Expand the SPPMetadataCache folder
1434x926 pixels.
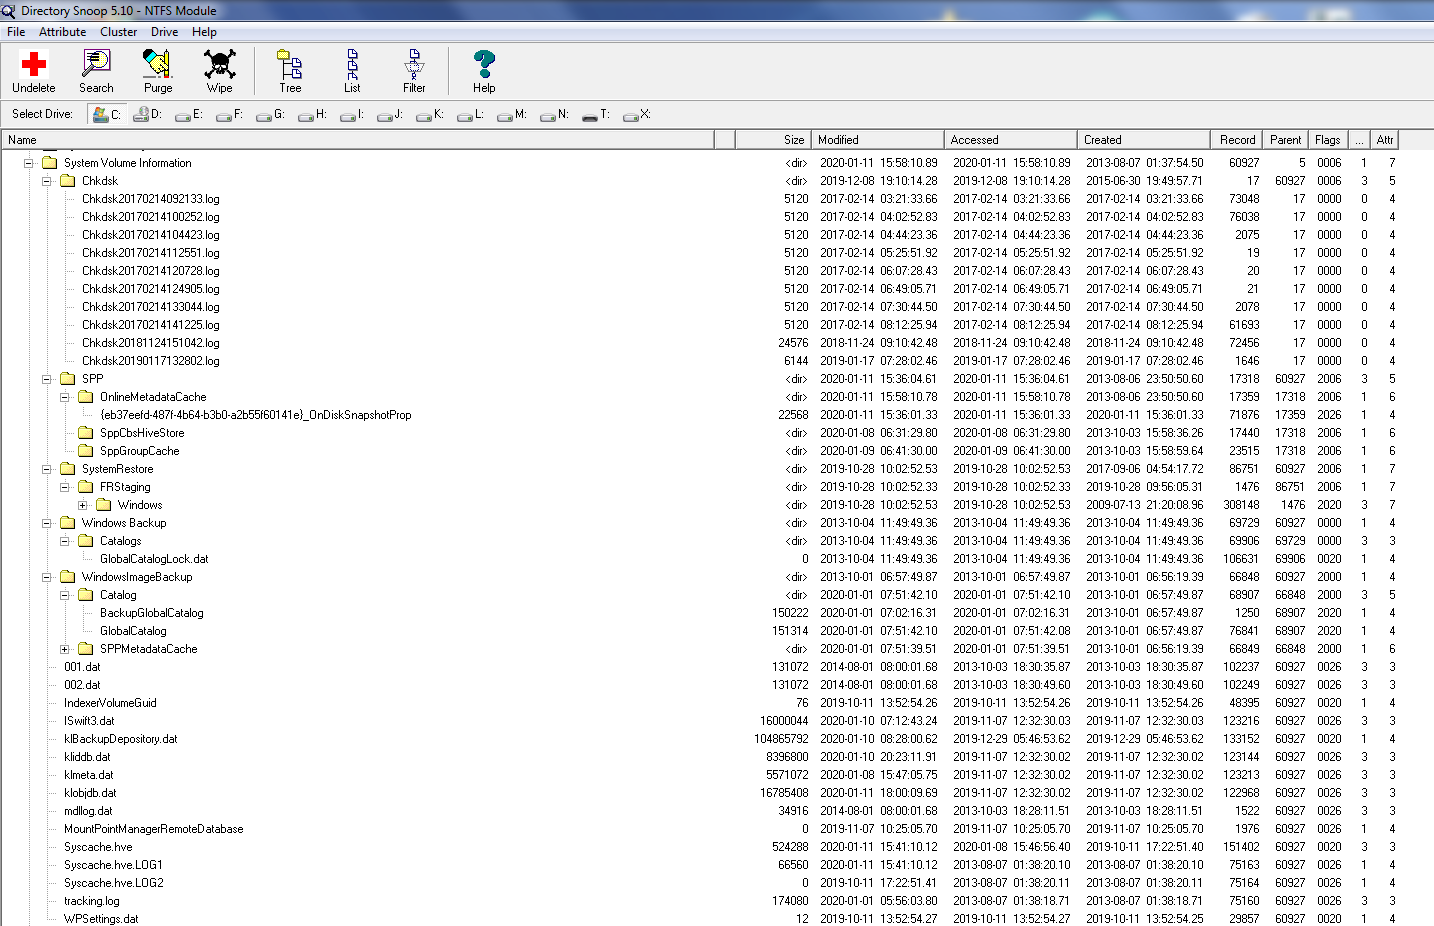[x=65, y=649]
